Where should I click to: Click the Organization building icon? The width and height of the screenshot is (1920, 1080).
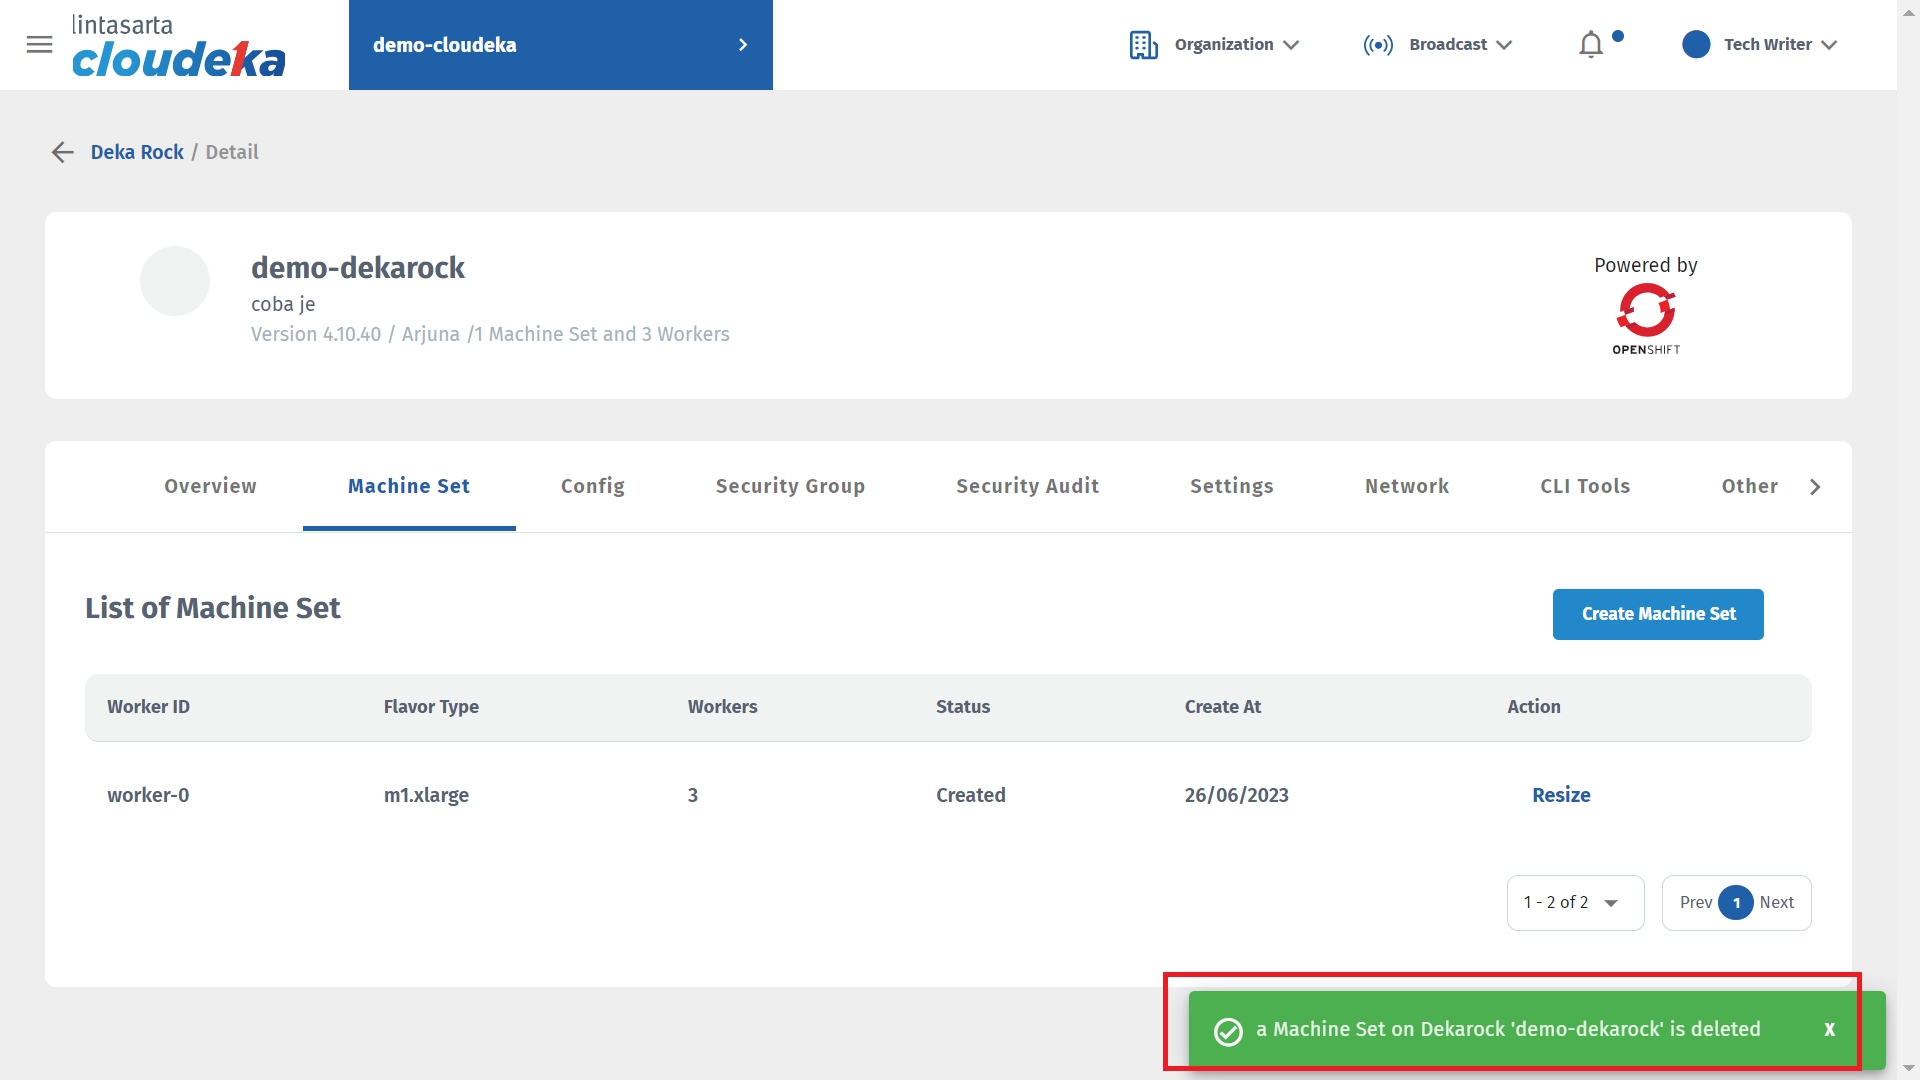[1143, 45]
